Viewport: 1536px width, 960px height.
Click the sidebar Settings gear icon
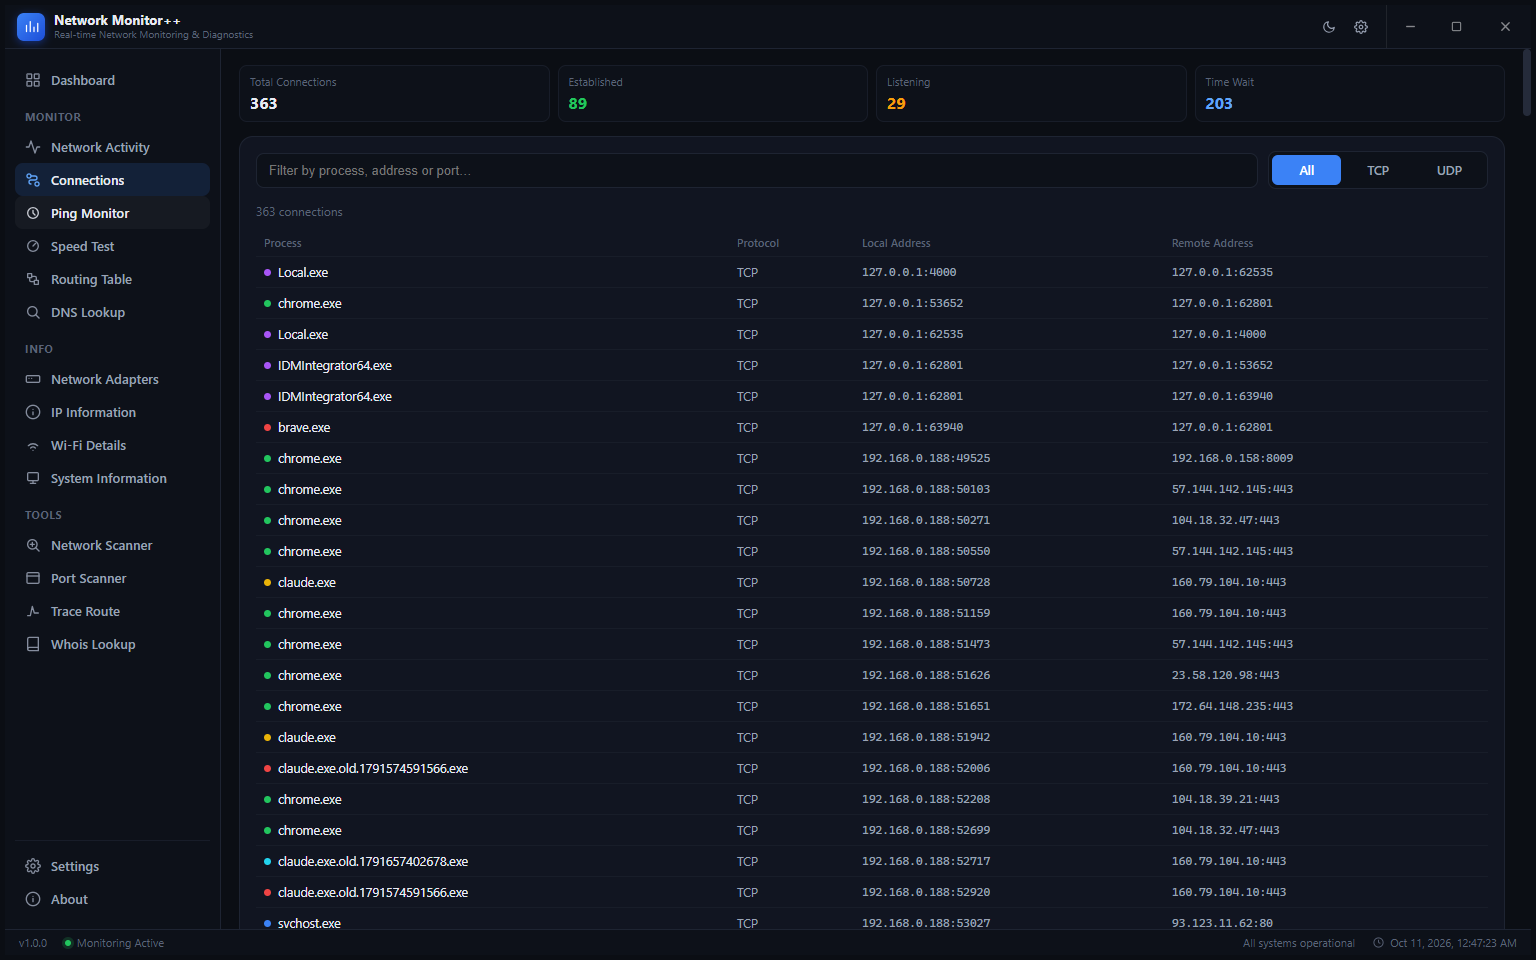click(33, 866)
